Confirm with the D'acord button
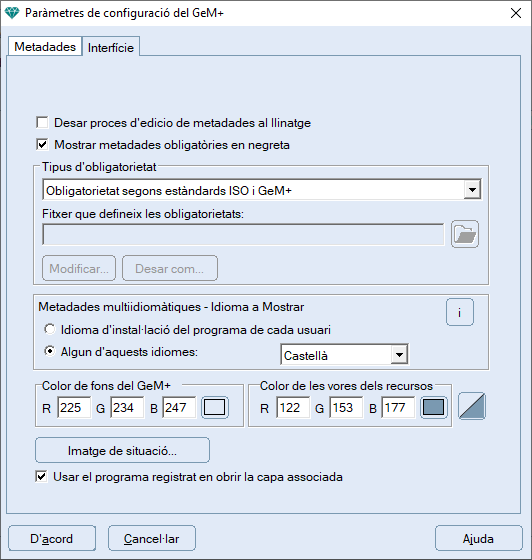532x560 pixels. [52, 538]
